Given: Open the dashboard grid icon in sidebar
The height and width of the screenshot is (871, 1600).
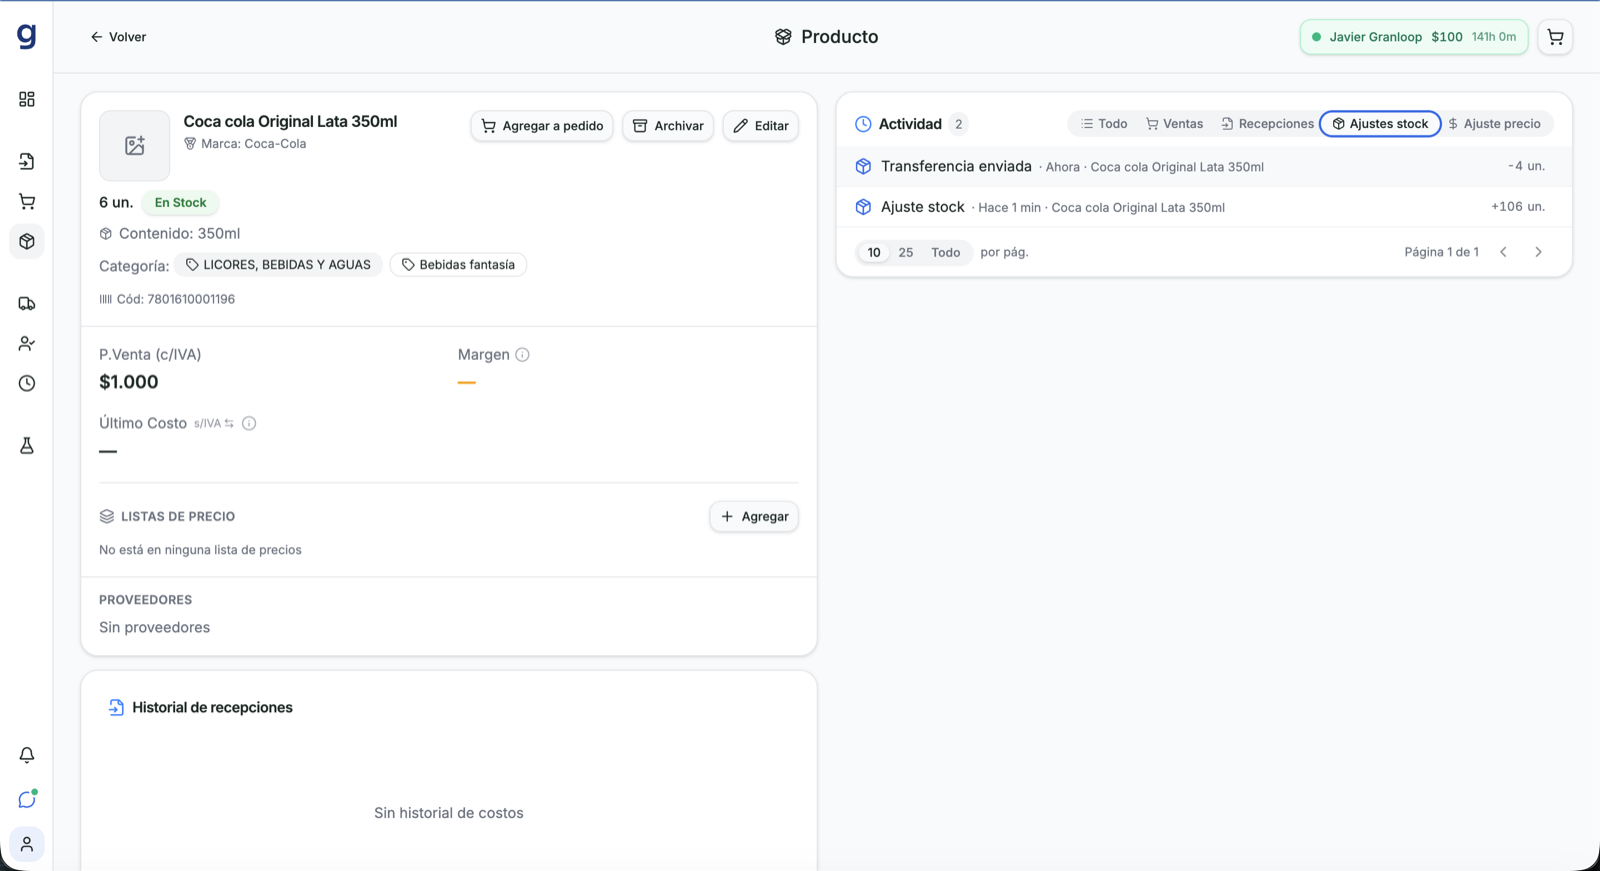Looking at the screenshot, I should pos(27,99).
